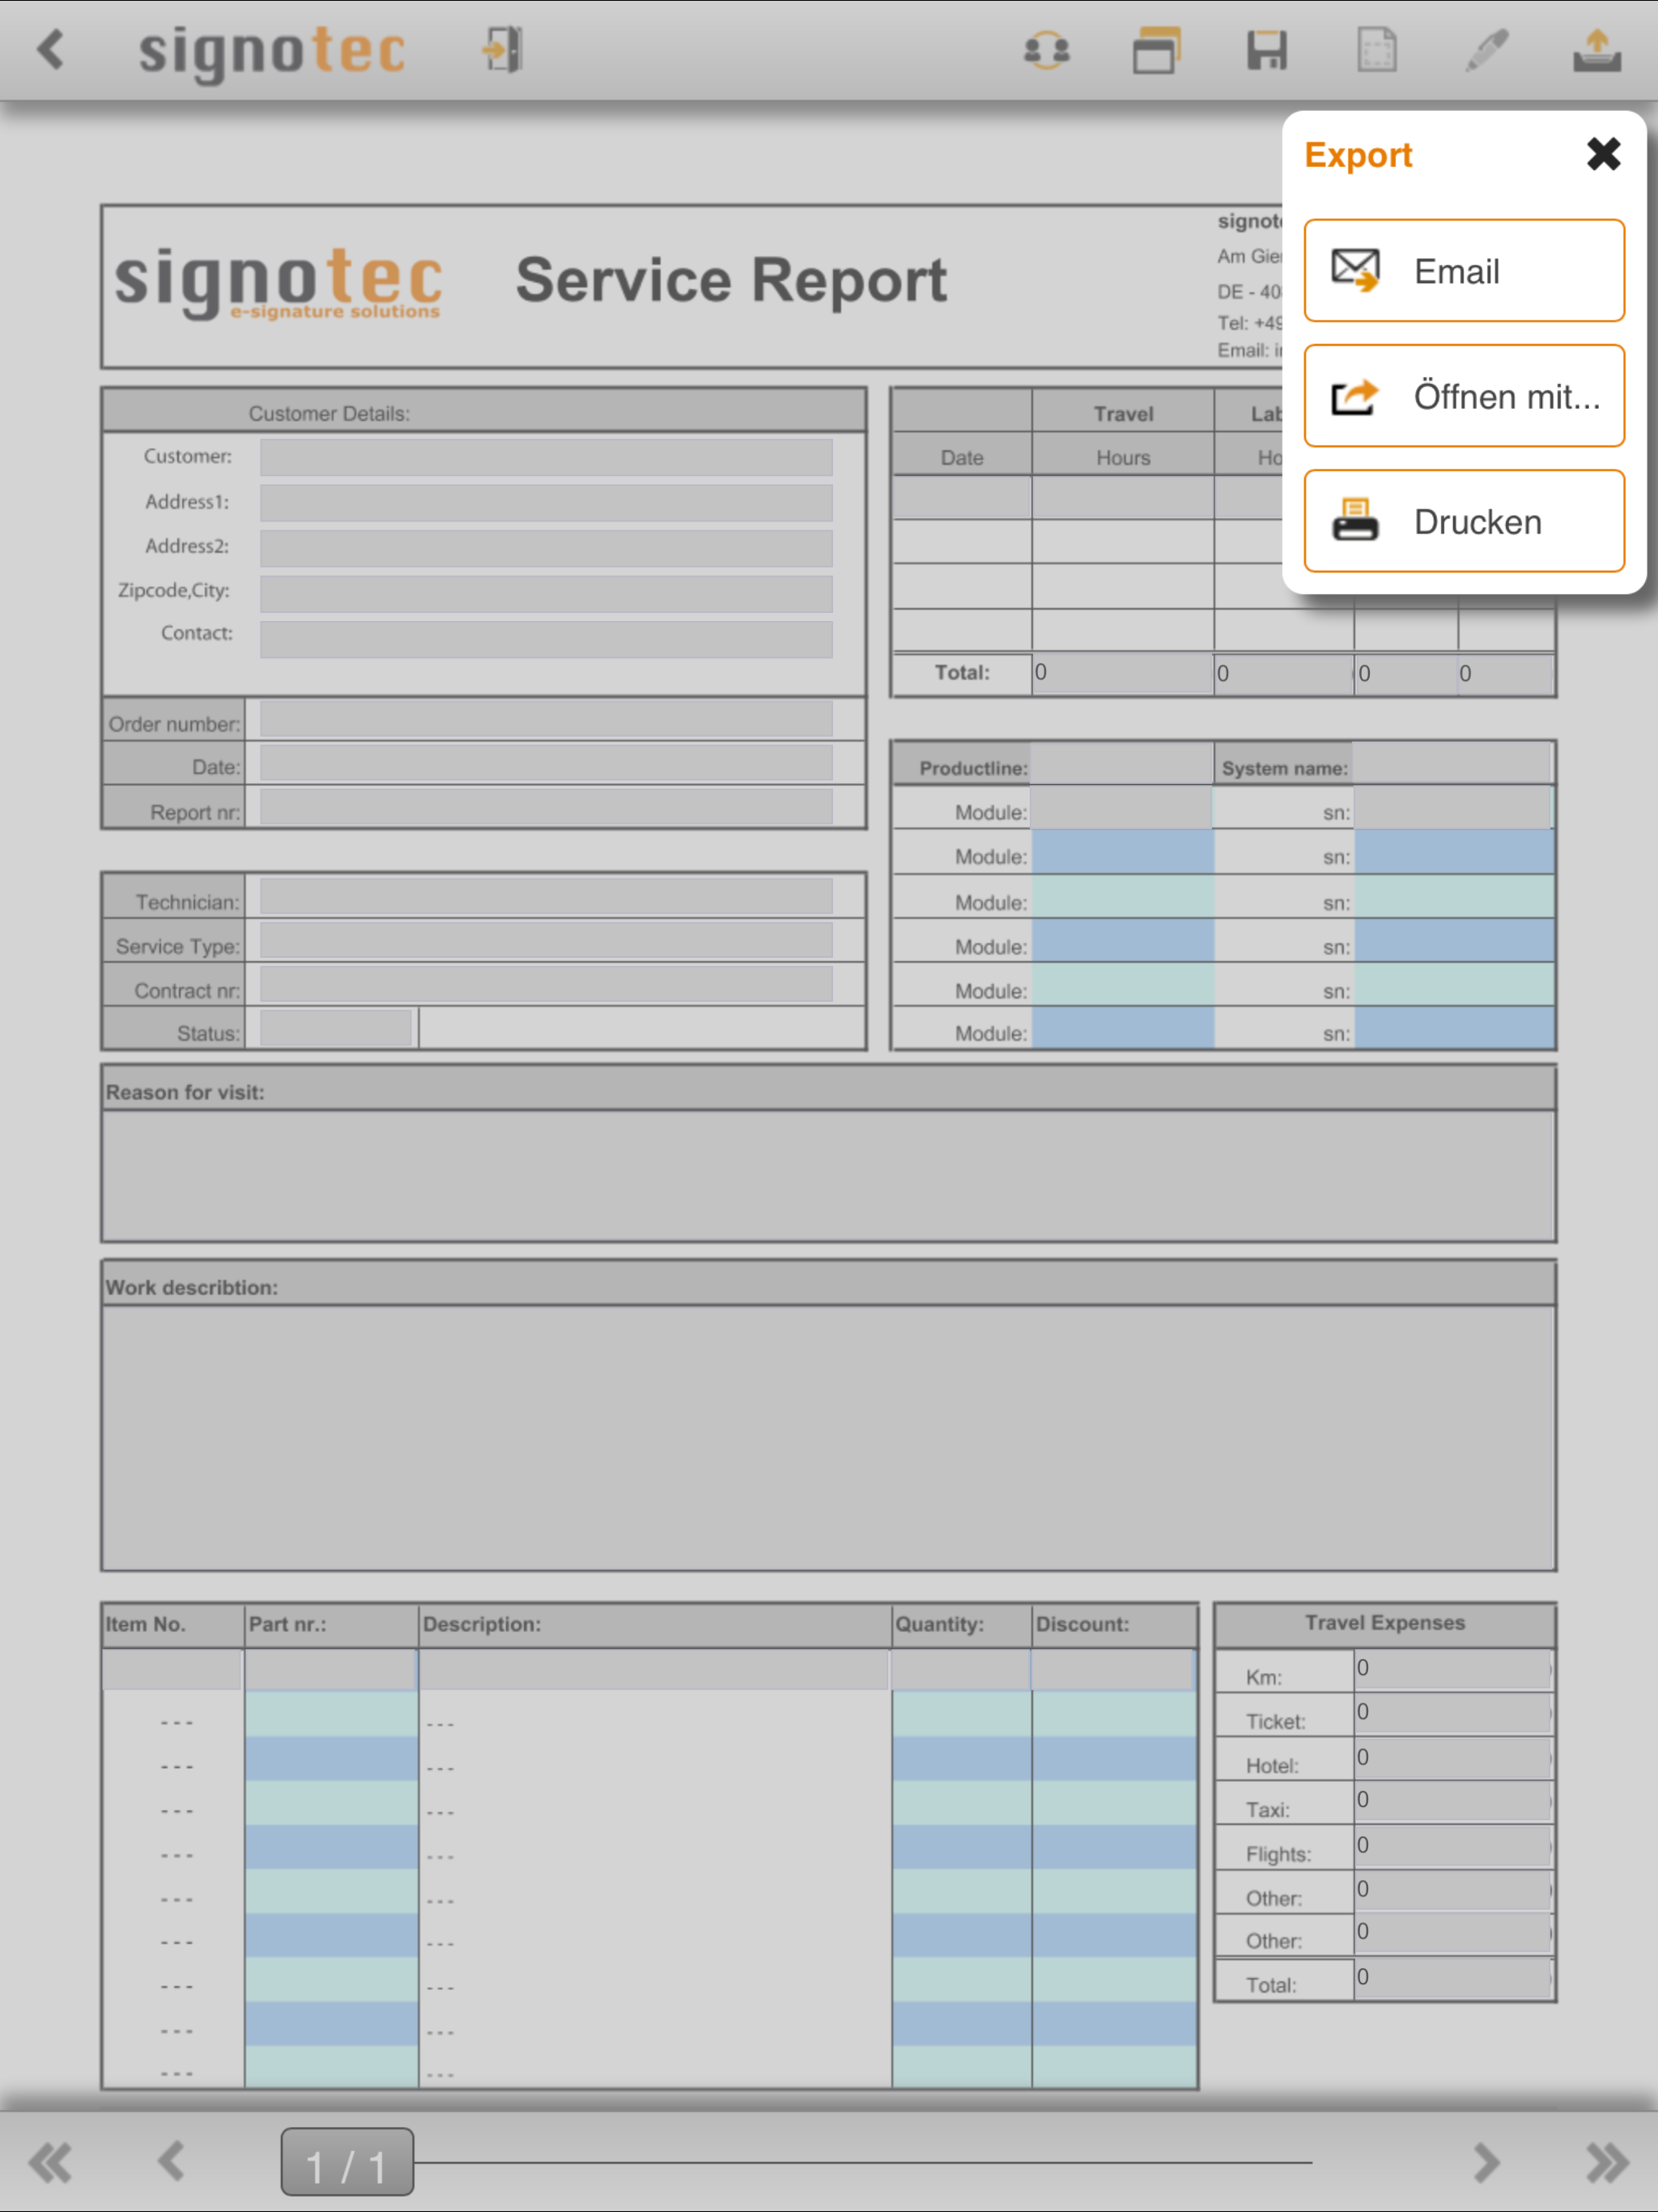Click the first Part nr. cell

[x=331, y=1670]
